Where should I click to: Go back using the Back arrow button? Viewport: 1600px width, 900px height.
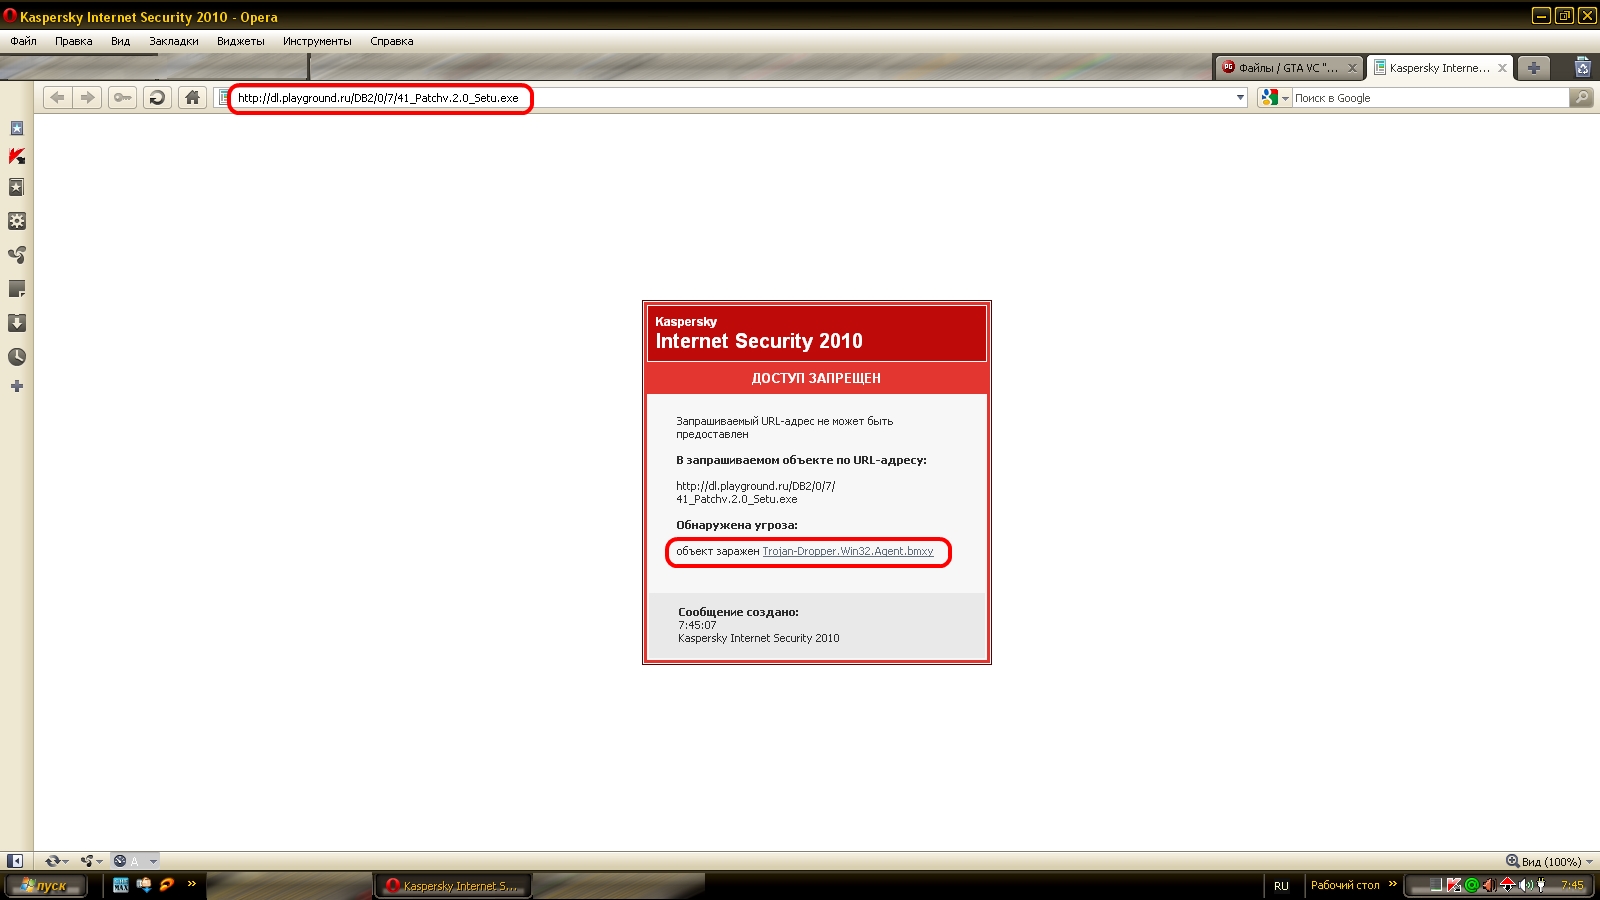tap(58, 97)
